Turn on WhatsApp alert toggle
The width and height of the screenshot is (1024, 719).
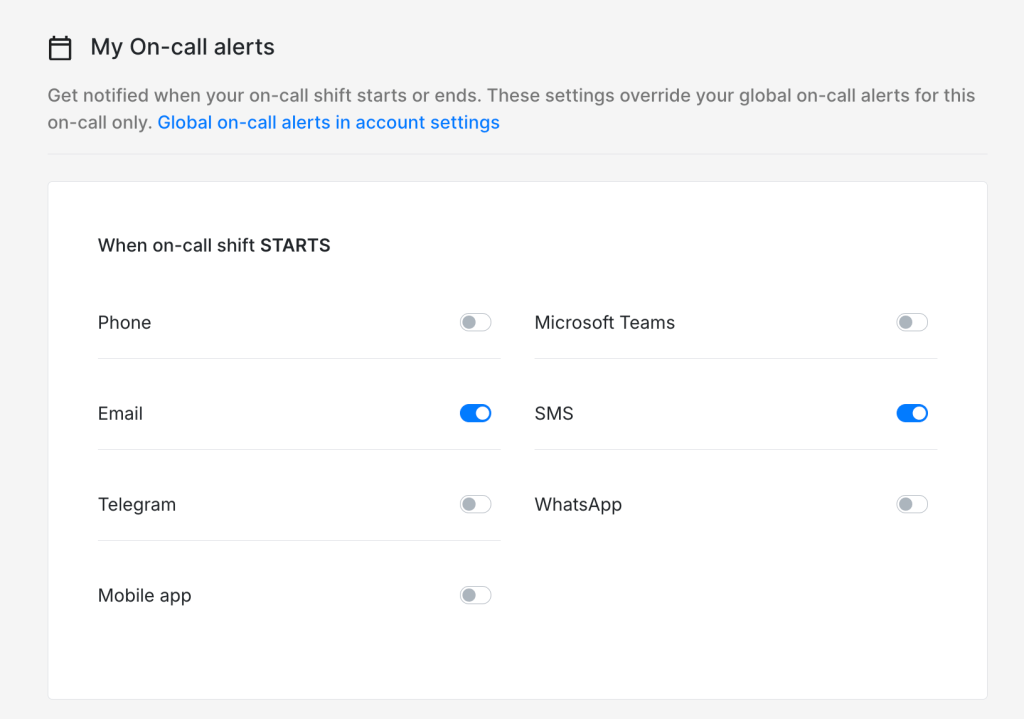coord(912,504)
